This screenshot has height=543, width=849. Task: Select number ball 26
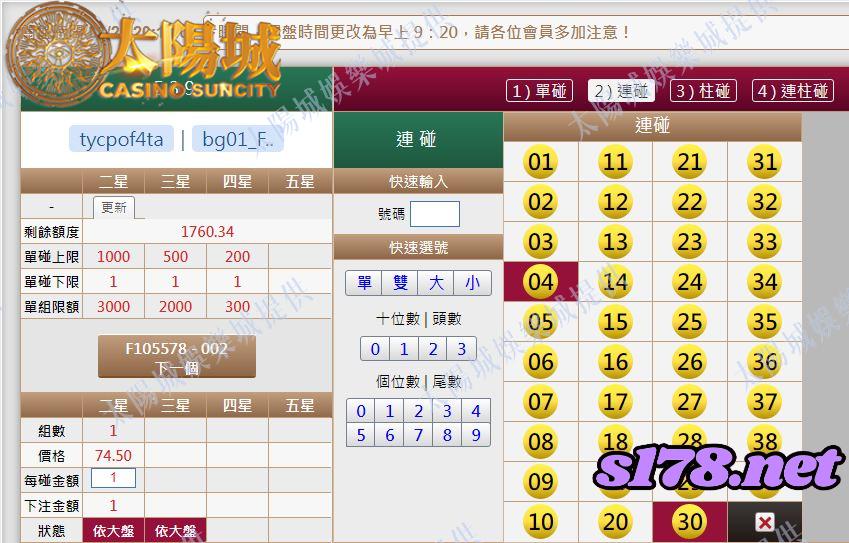point(689,362)
